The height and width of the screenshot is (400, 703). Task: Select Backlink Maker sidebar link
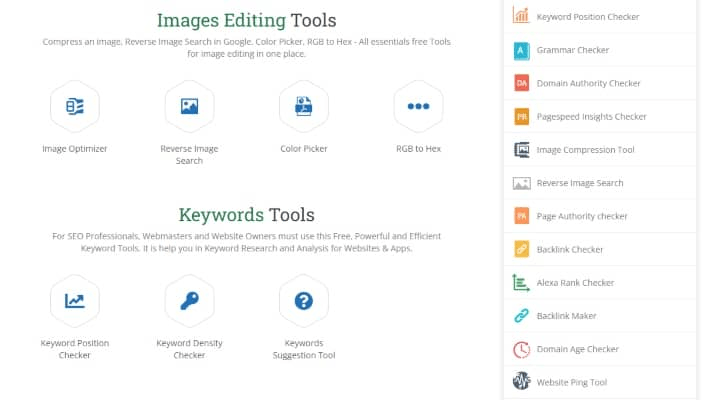[566, 316]
